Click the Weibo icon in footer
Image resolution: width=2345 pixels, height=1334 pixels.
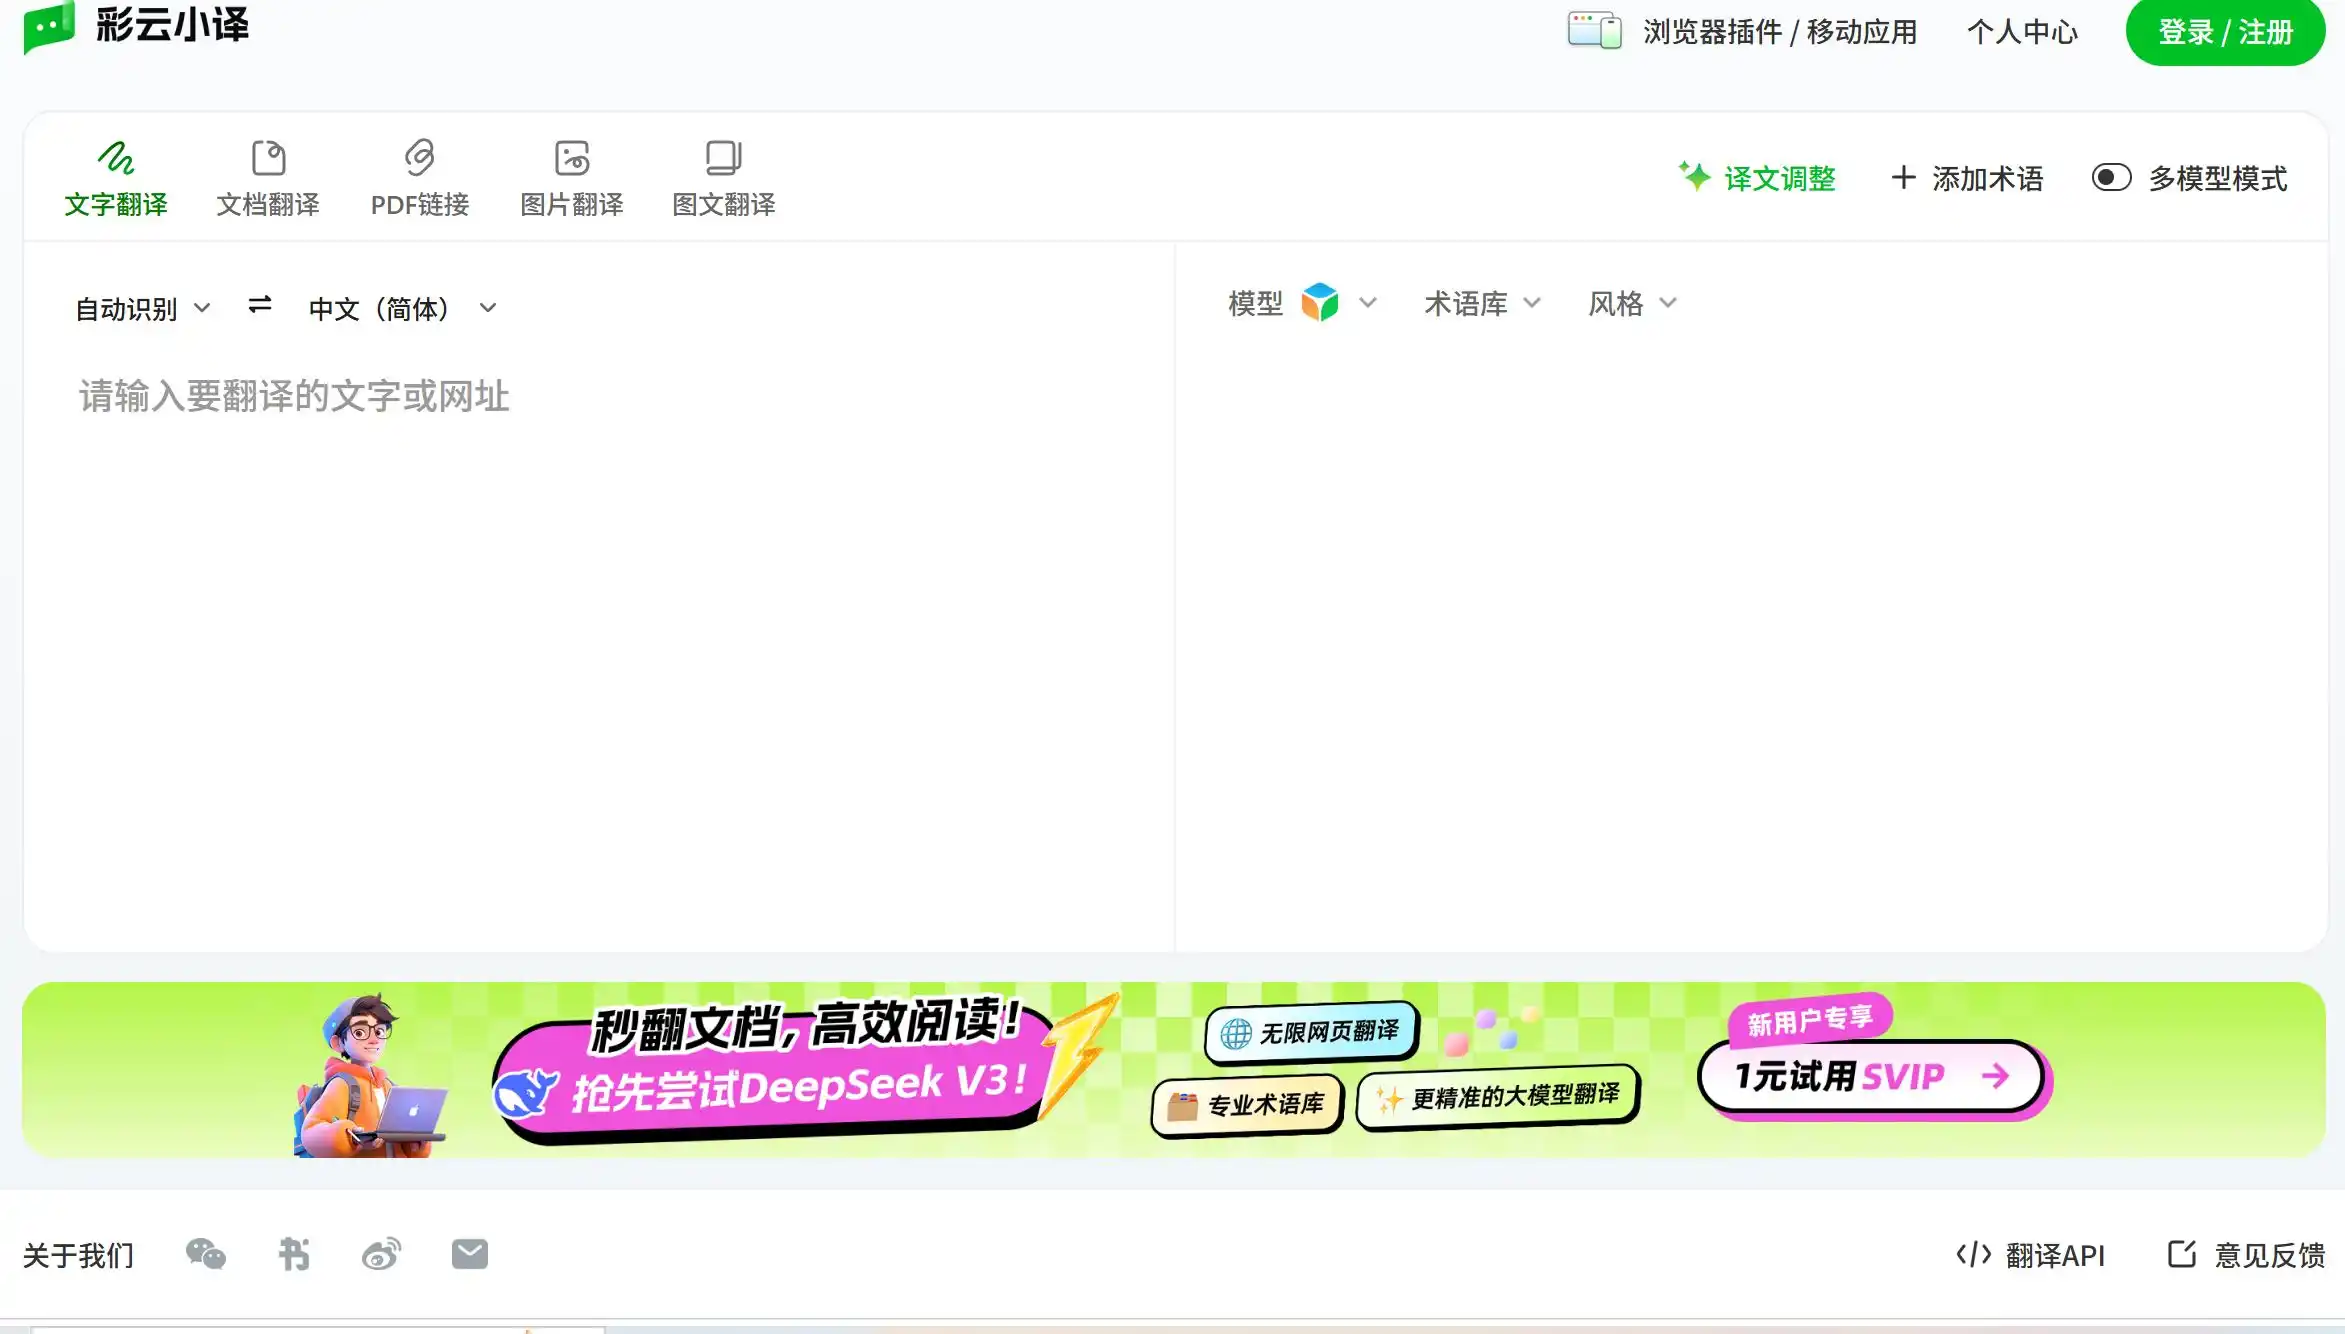(x=381, y=1254)
